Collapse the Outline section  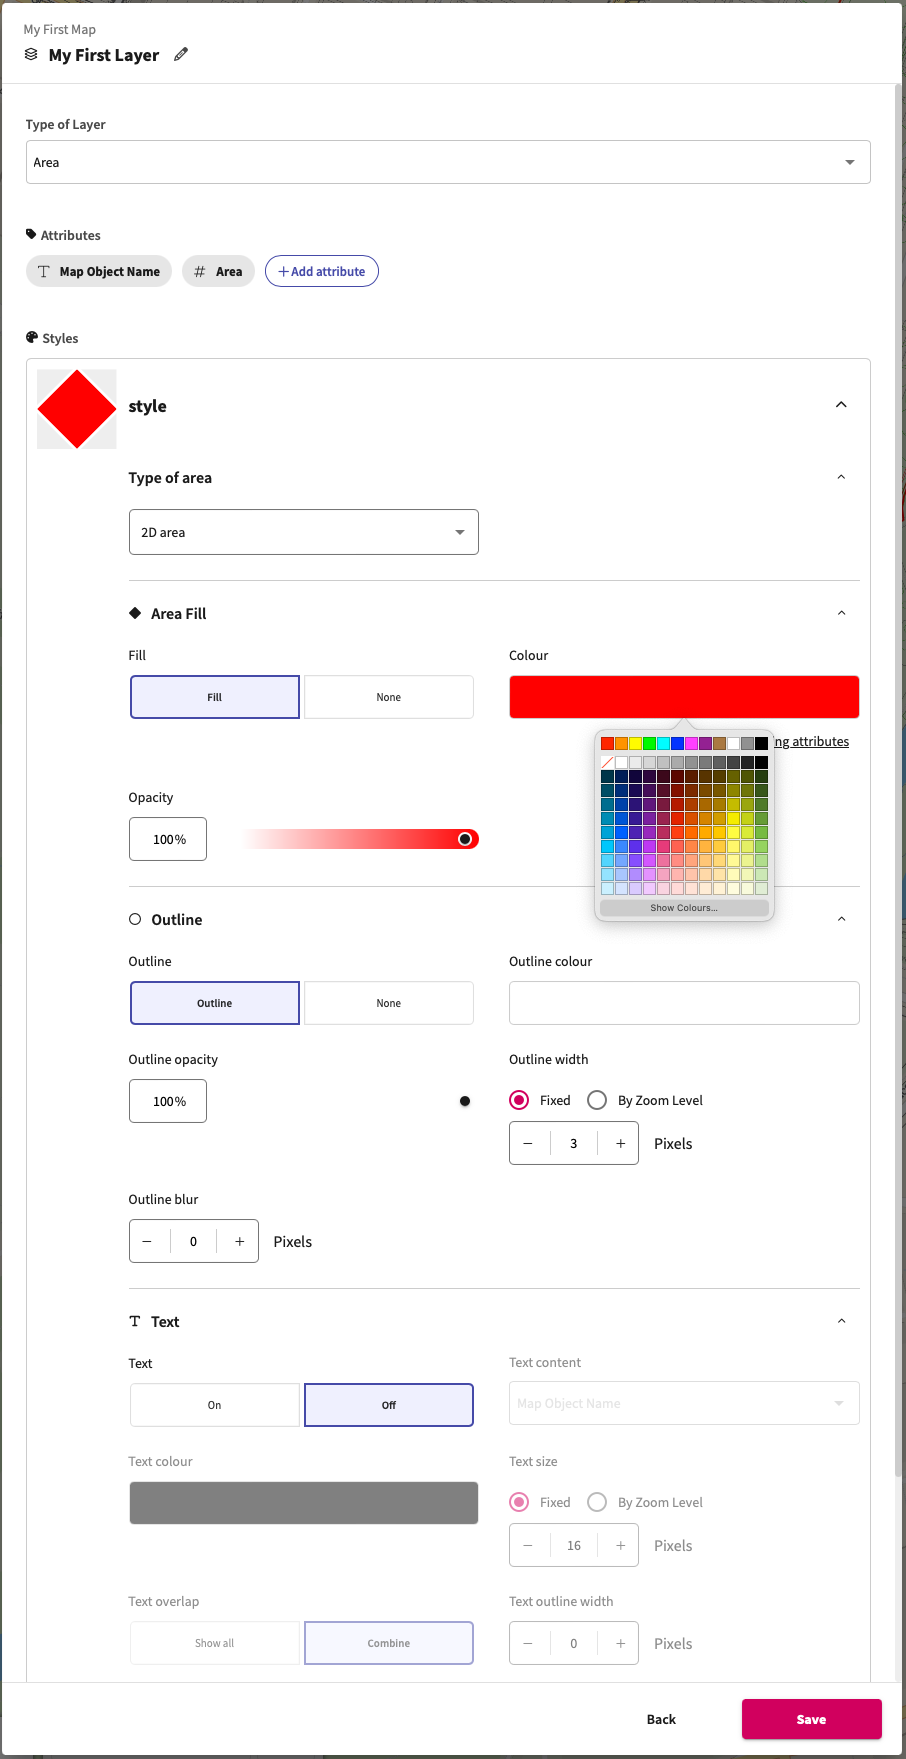click(x=841, y=919)
